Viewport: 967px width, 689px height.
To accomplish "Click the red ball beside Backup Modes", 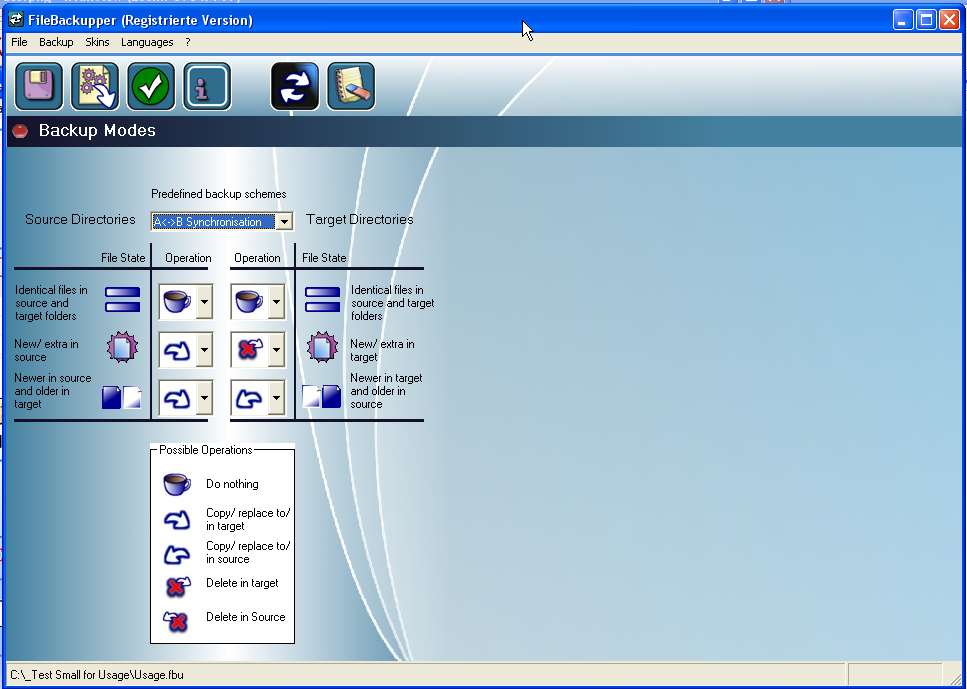I will pyautogui.click(x=20, y=131).
